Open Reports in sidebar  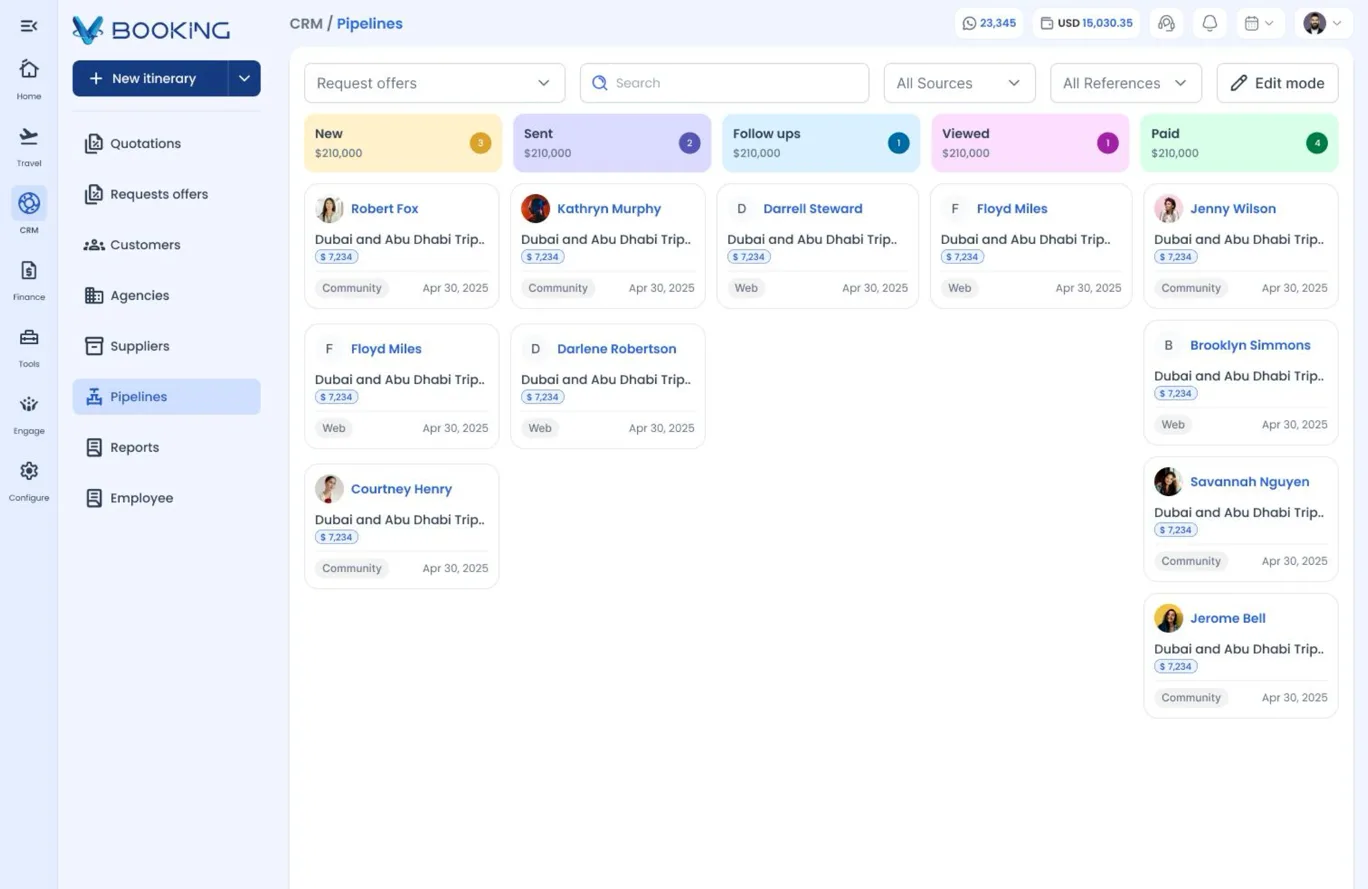point(166,447)
